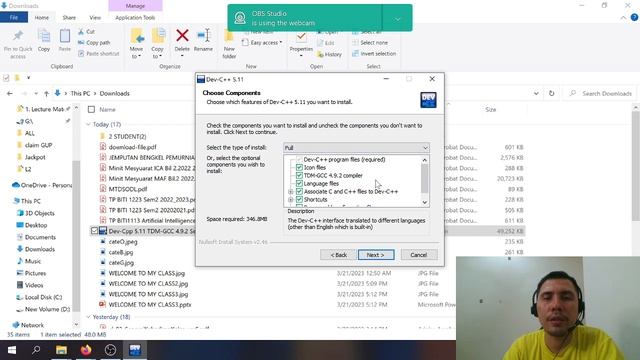This screenshot has width=640, height=360.
Task: Open recent locations dropdown arrow
Action: (36, 93)
